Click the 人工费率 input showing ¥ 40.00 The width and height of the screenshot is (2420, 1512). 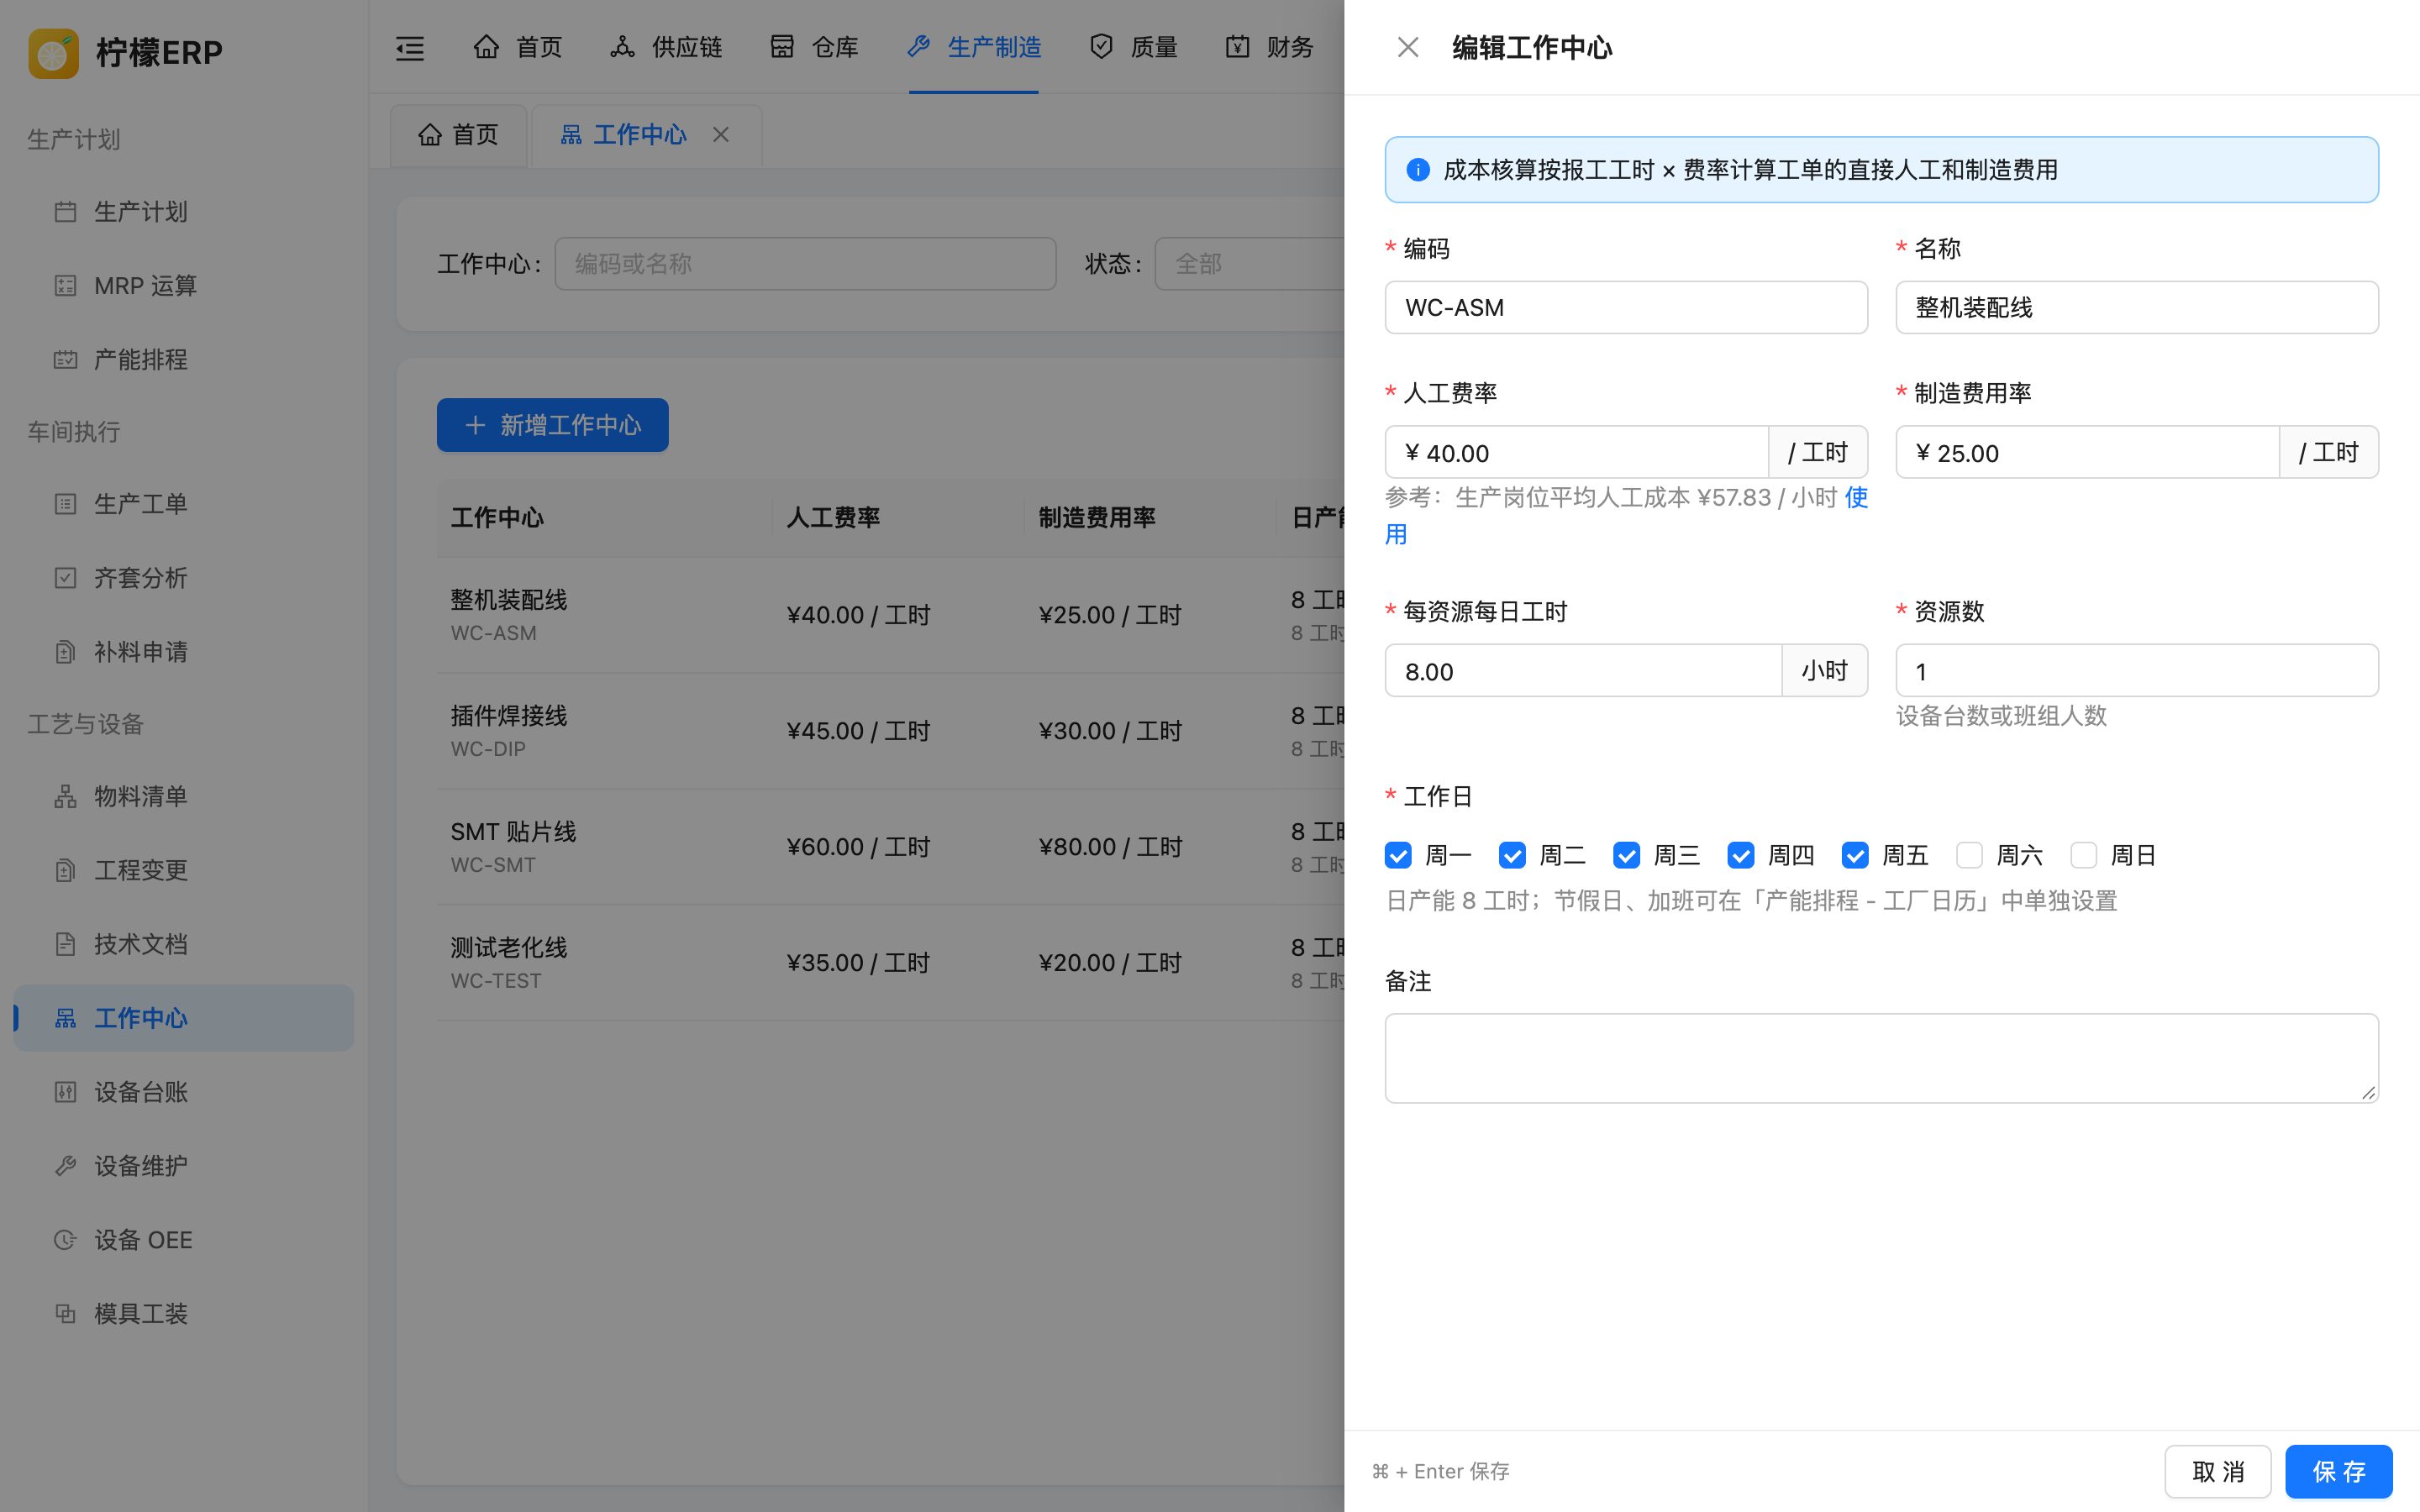1577,452
